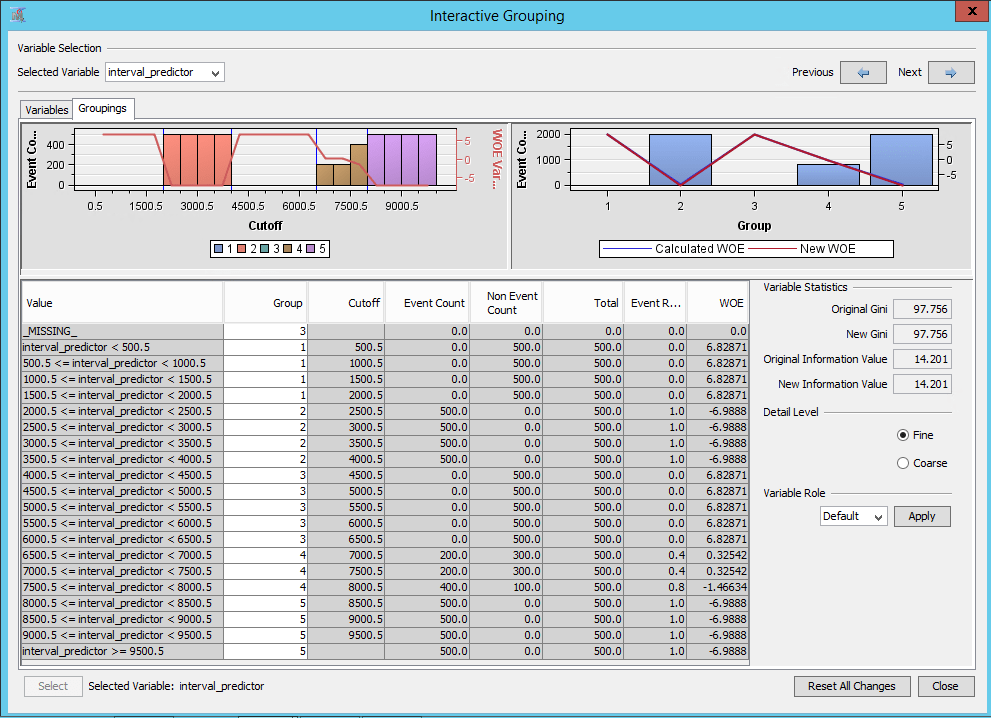
Task: Select group 5 legend swatch under Cutoff chart
Action: click(310, 248)
